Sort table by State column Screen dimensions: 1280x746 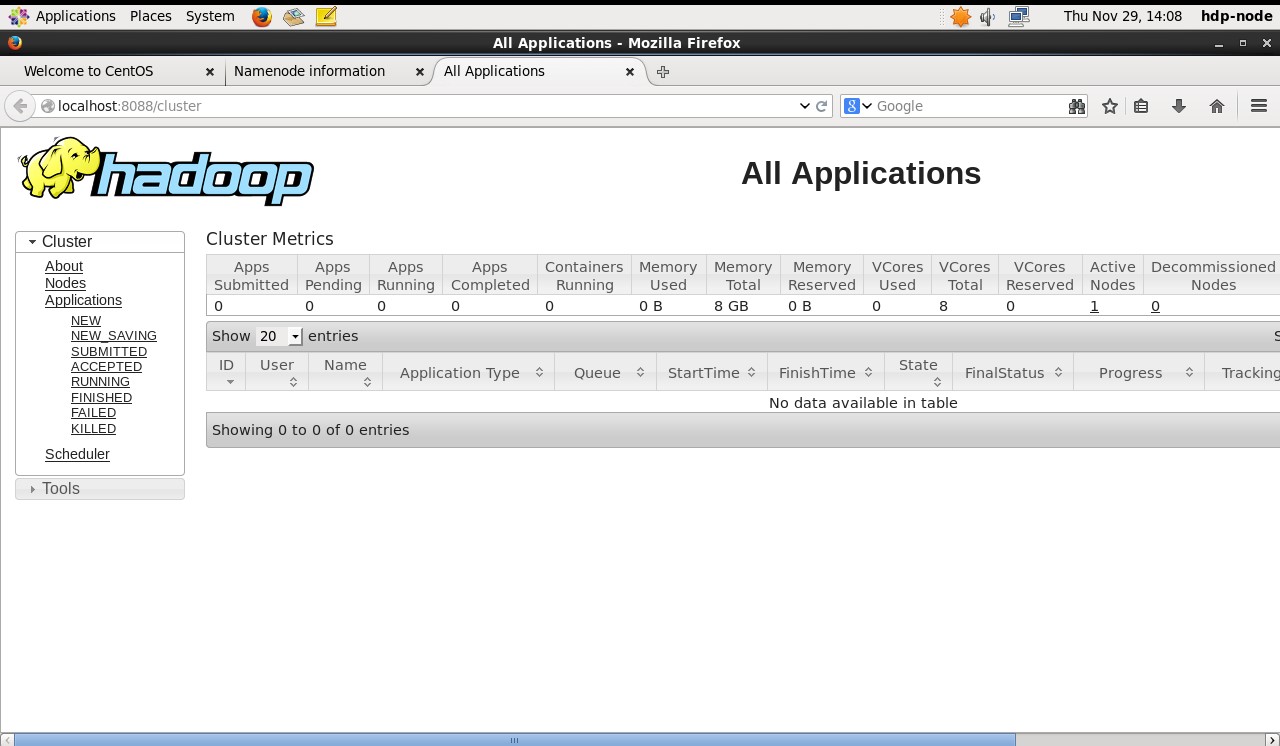click(x=918, y=372)
